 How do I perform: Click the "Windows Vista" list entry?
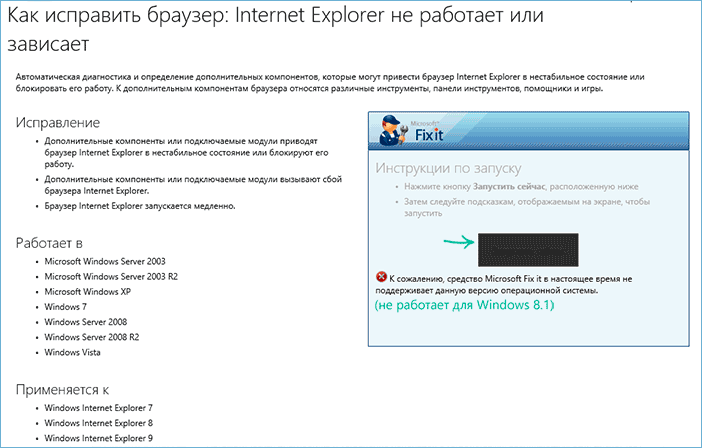tap(73, 352)
